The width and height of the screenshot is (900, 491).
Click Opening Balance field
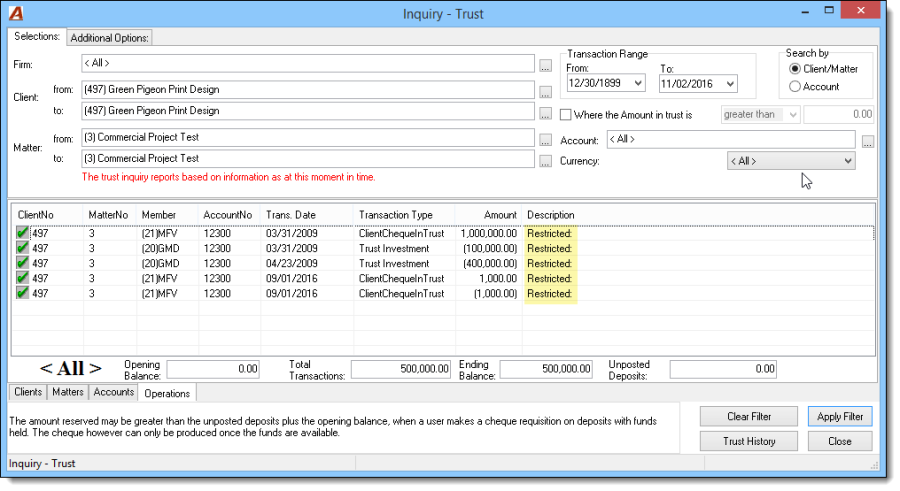click(213, 369)
